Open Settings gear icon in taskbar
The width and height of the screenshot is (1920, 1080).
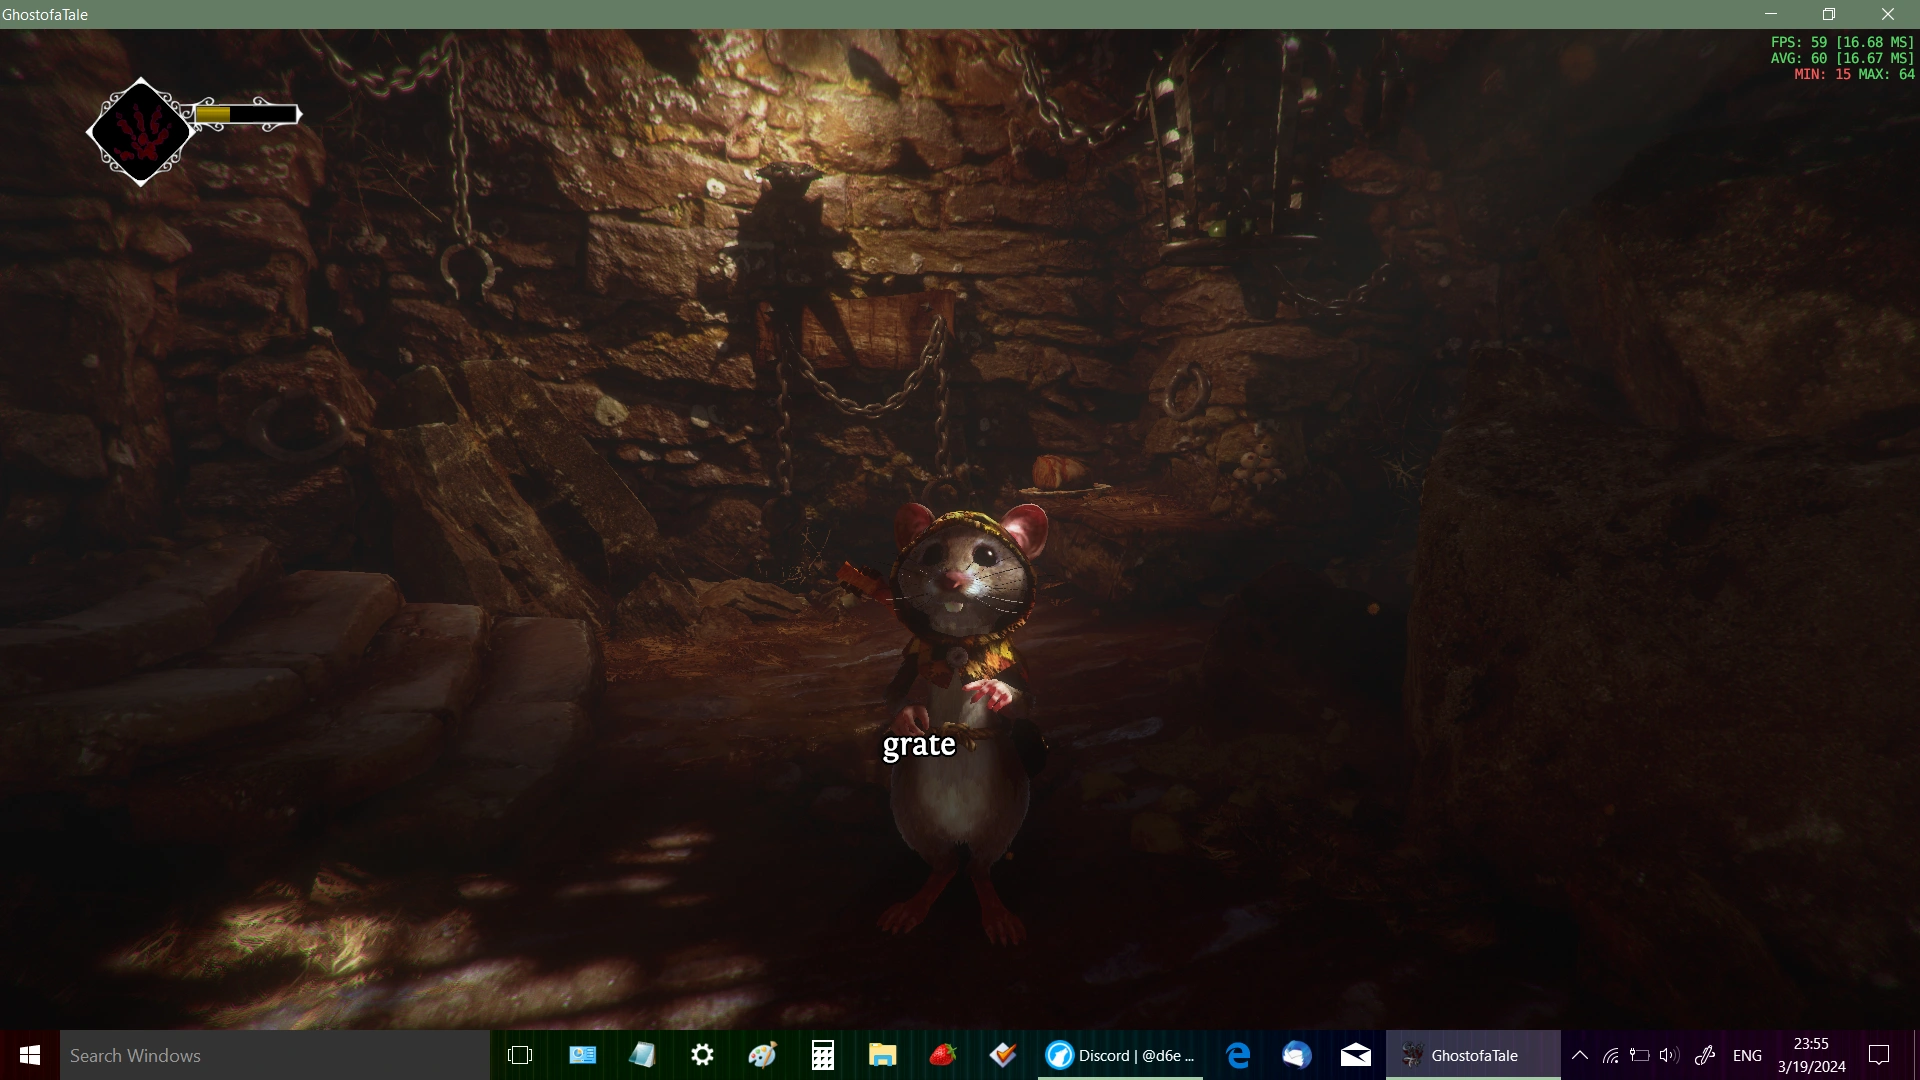click(x=702, y=1055)
